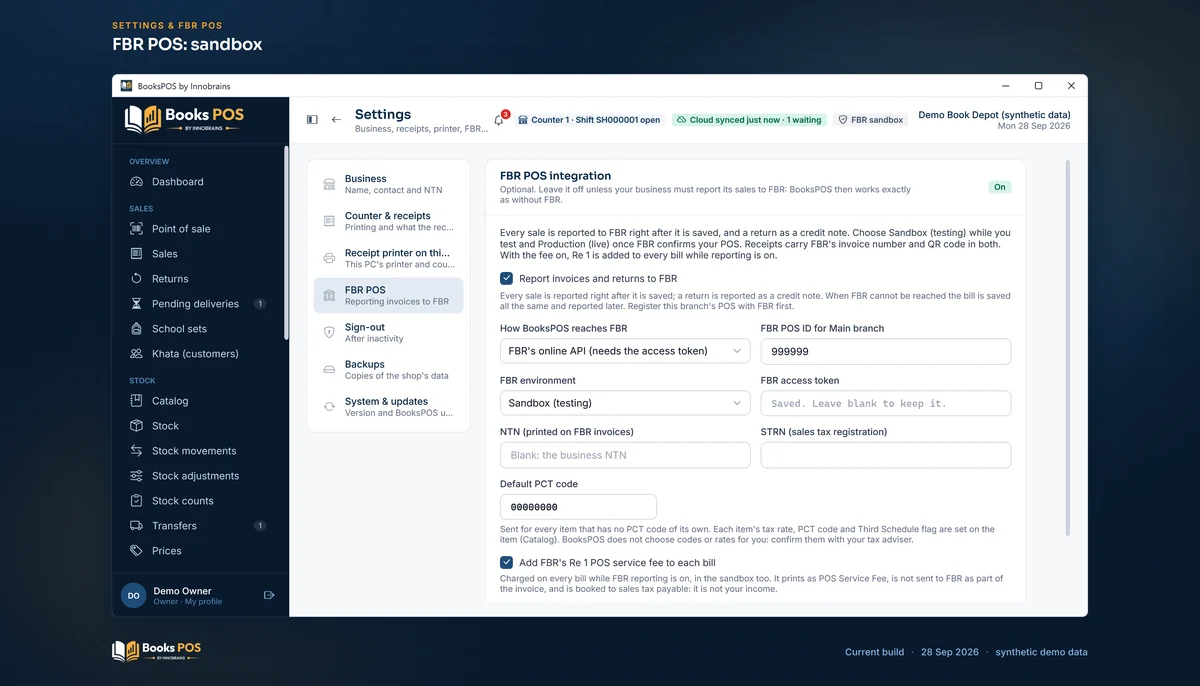This screenshot has height=686, width=1200.
Task: Toggle Report invoices and returns to FBR
Action: pyautogui.click(x=507, y=279)
